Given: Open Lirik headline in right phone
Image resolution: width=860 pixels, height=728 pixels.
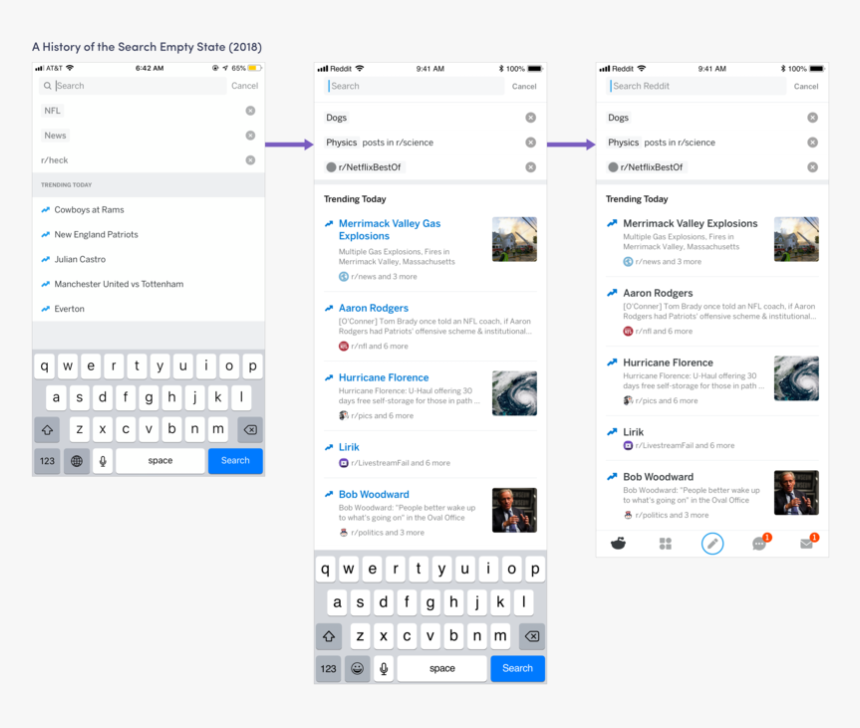Looking at the screenshot, I should click(x=633, y=432).
